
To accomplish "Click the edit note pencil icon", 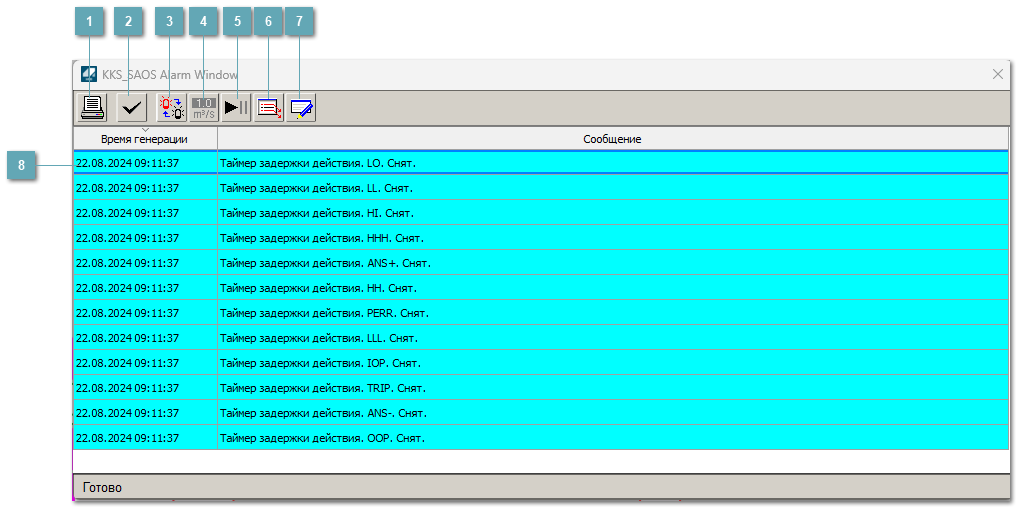I will coord(301,107).
